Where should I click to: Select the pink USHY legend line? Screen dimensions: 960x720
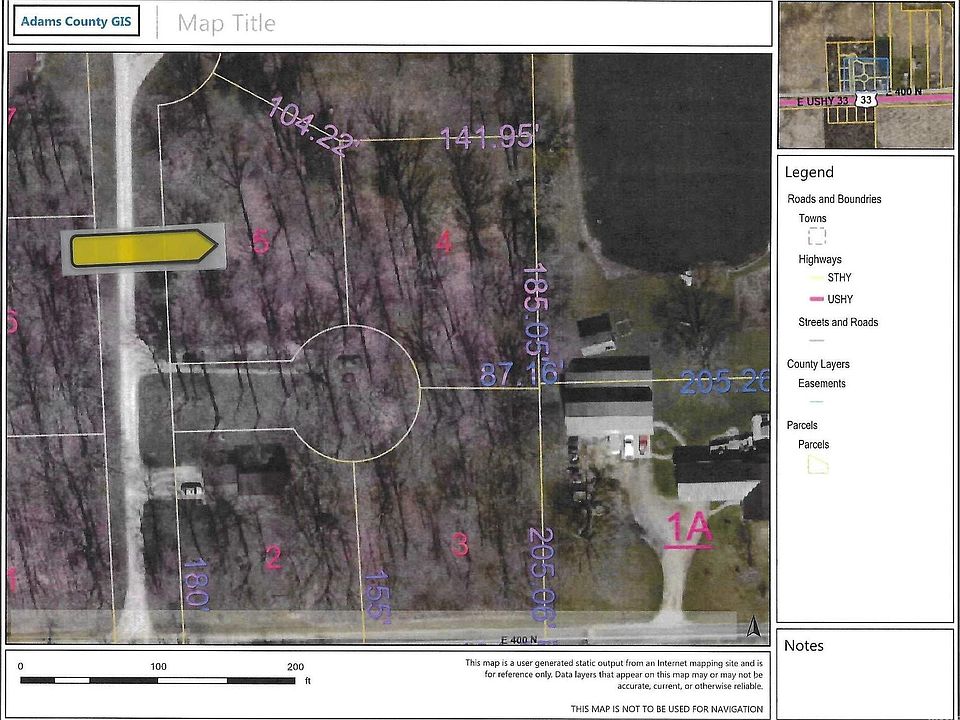tap(817, 300)
